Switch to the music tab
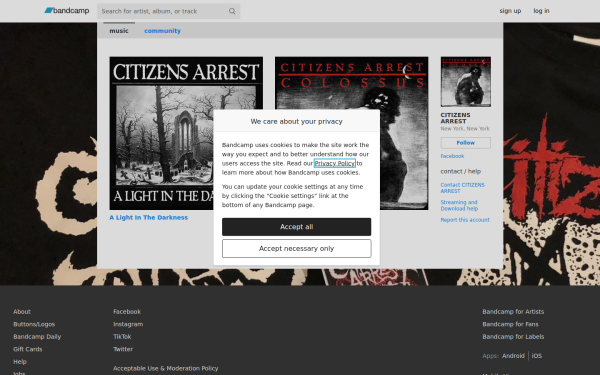600x375 pixels. coord(119,31)
